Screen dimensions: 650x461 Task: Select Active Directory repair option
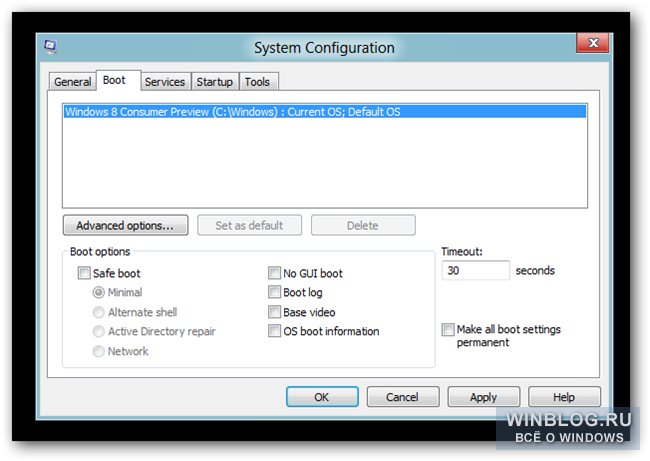pos(99,331)
